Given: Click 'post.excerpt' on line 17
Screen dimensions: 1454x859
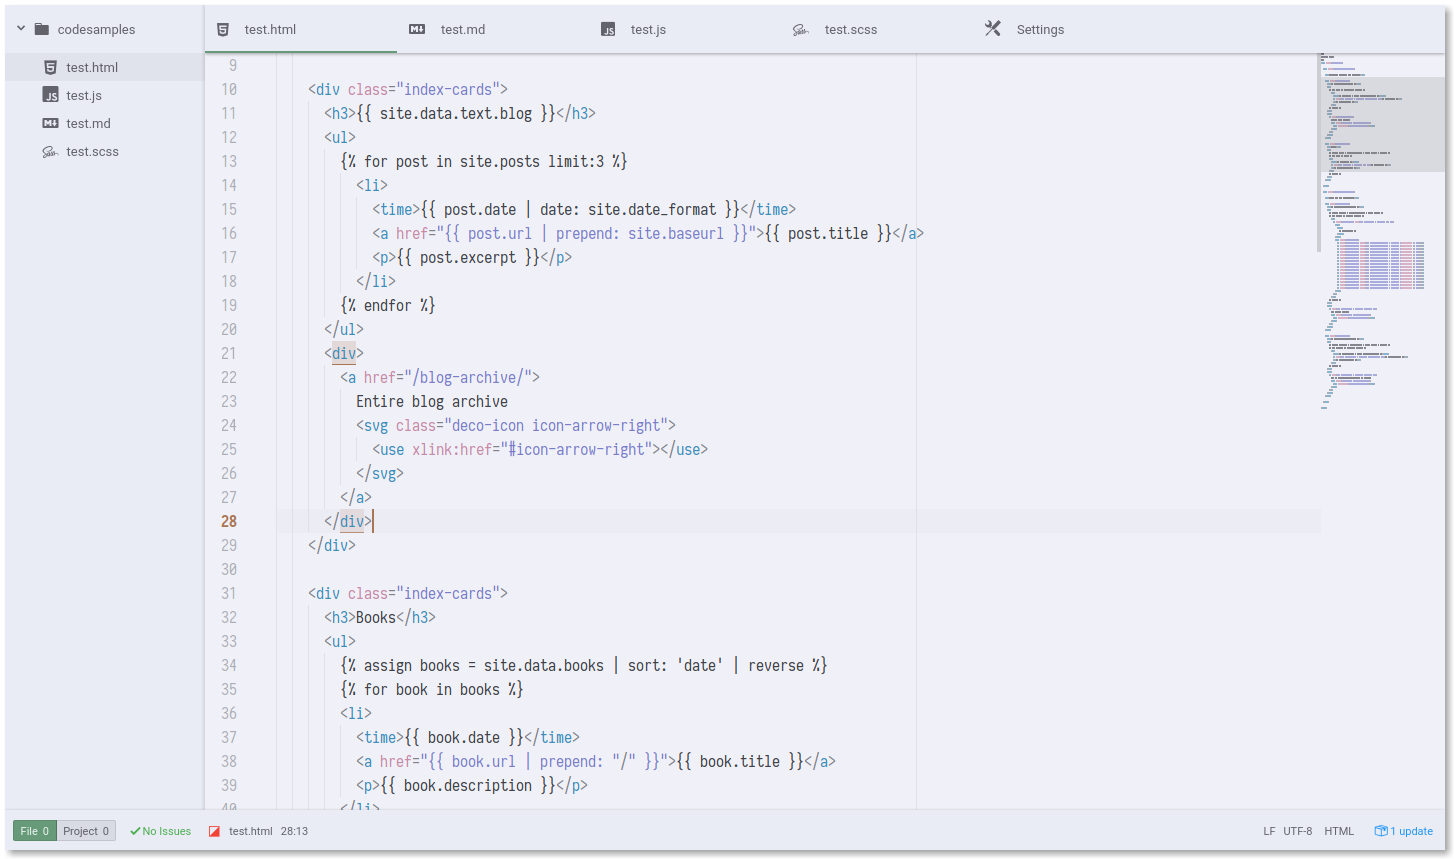Looking at the screenshot, I should [468, 257].
